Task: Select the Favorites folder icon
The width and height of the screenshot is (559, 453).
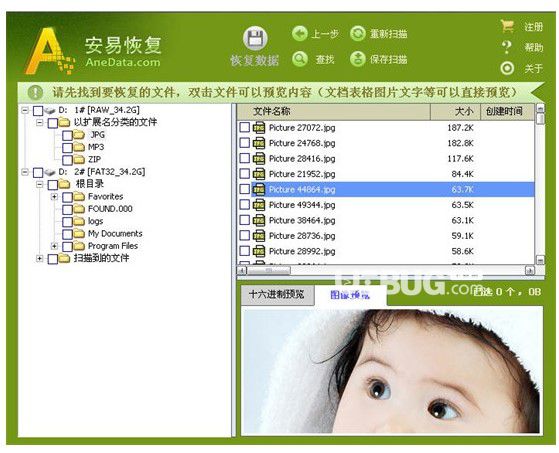Action: click(x=79, y=196)
